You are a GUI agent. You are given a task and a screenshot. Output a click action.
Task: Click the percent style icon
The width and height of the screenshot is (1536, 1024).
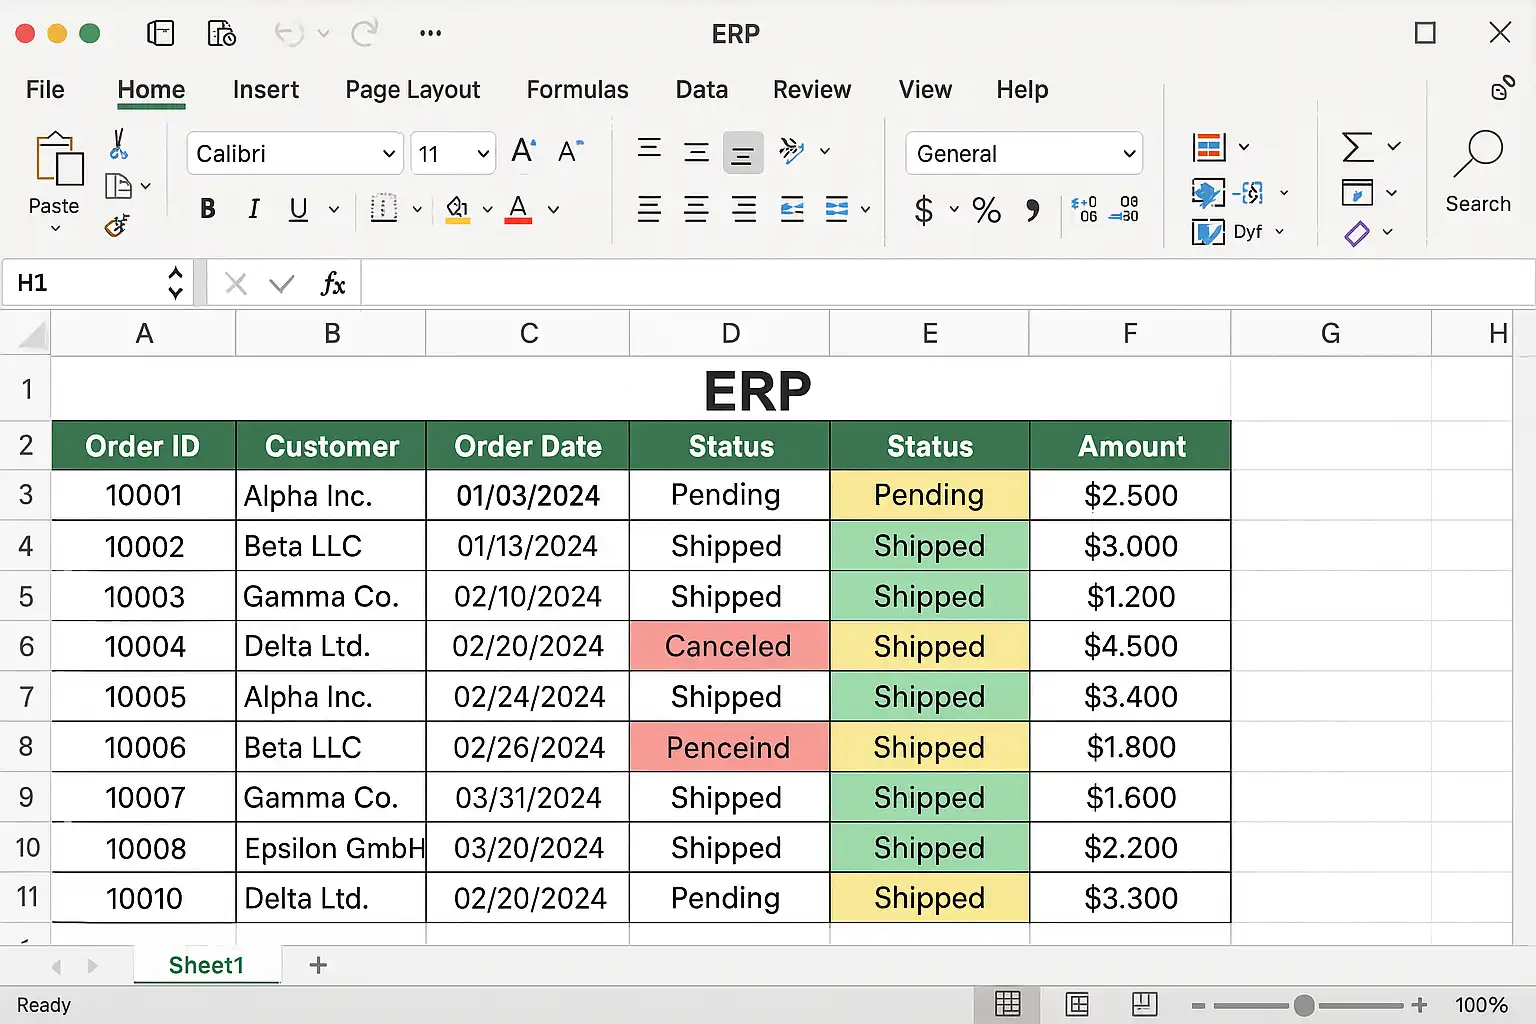click(x=986, y=210)
